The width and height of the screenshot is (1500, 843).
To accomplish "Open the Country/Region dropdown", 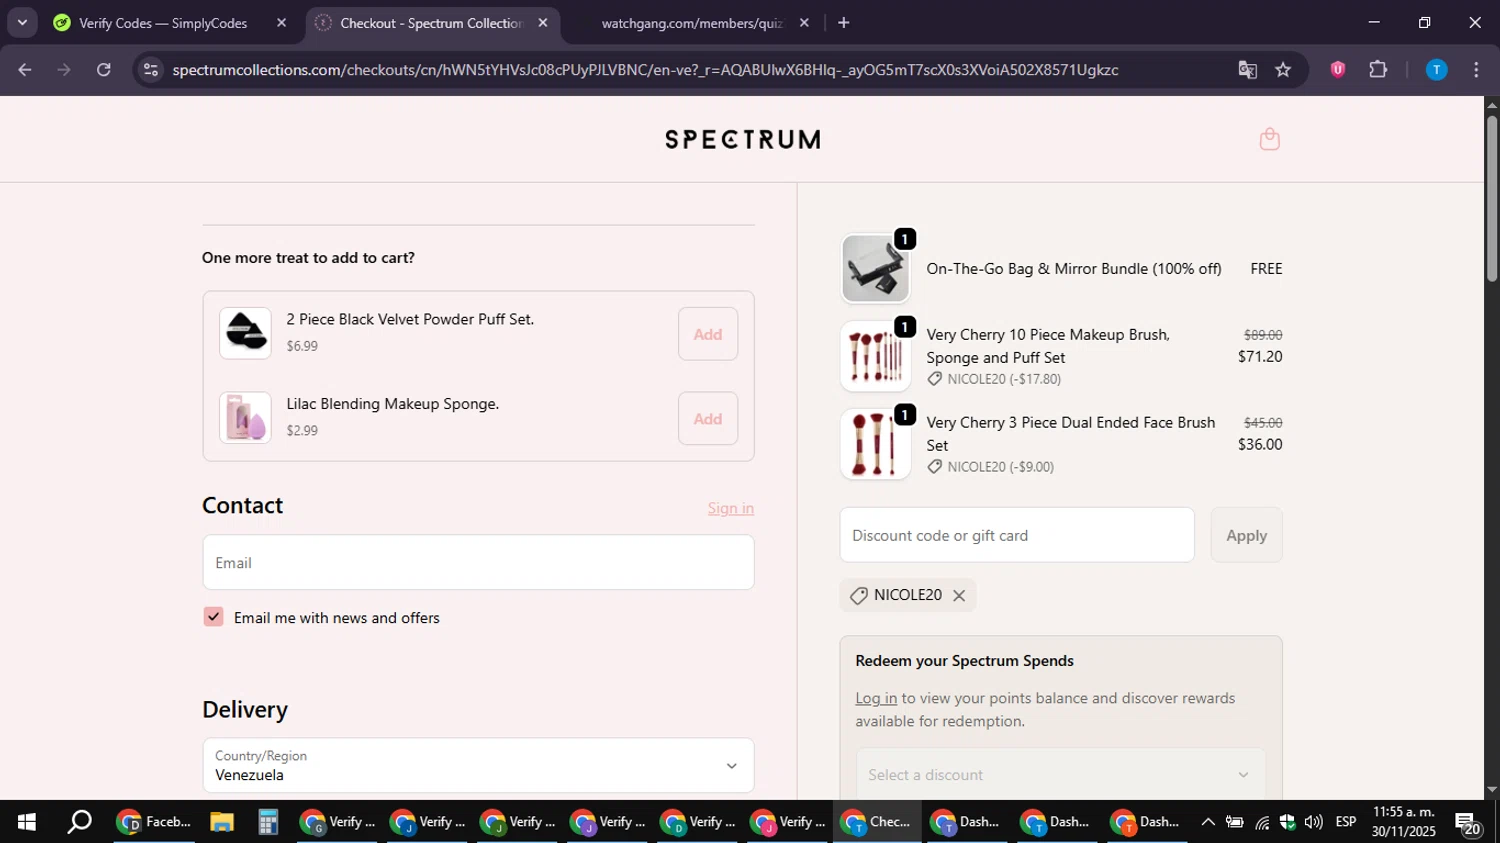I will tap(478, 766).
